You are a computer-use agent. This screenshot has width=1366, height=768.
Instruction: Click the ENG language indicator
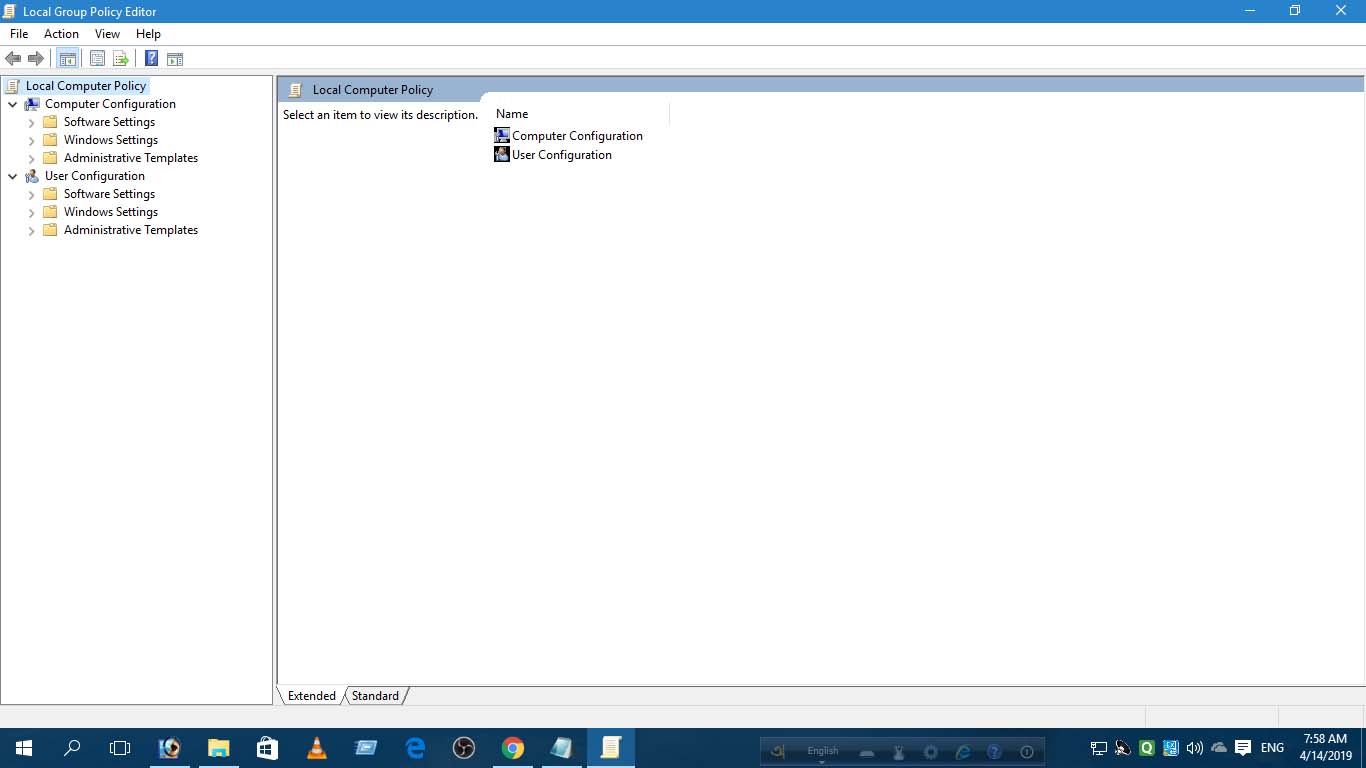(1272, 748)
